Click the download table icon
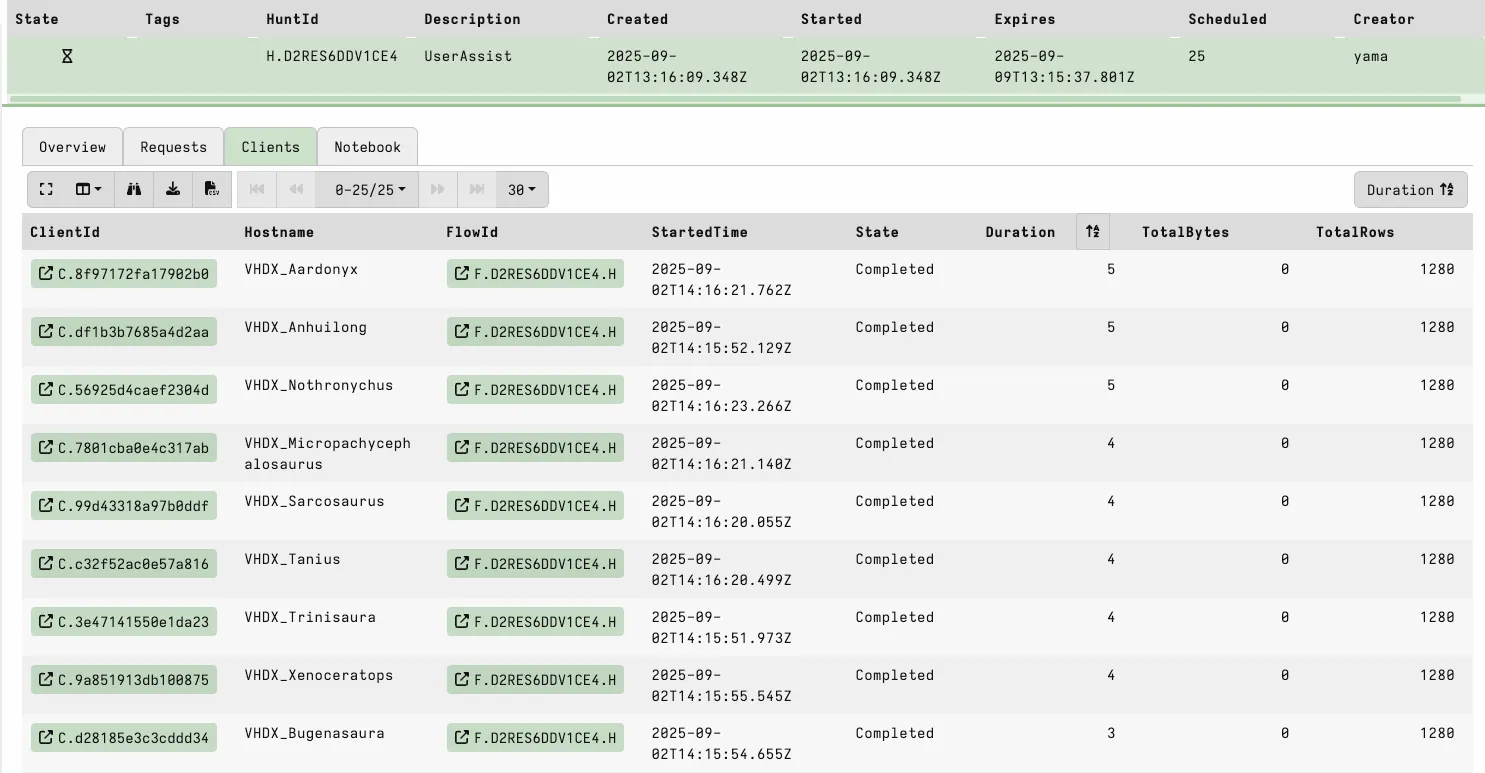The width and height of the screenshot is (1485, 773). (x=173, y=189)
